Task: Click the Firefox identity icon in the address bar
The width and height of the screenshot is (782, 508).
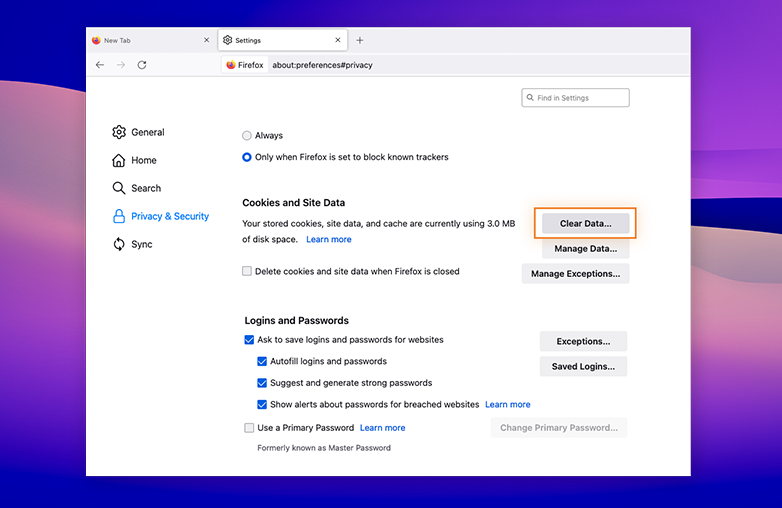Action: pos(231,65)
